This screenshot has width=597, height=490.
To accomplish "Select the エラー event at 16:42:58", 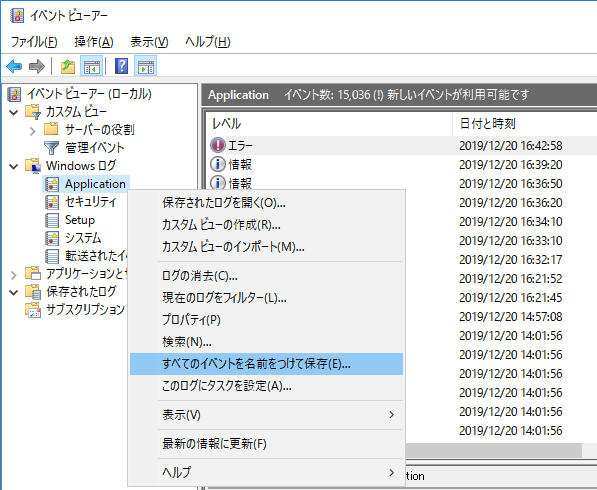I will tap(402, 145).
